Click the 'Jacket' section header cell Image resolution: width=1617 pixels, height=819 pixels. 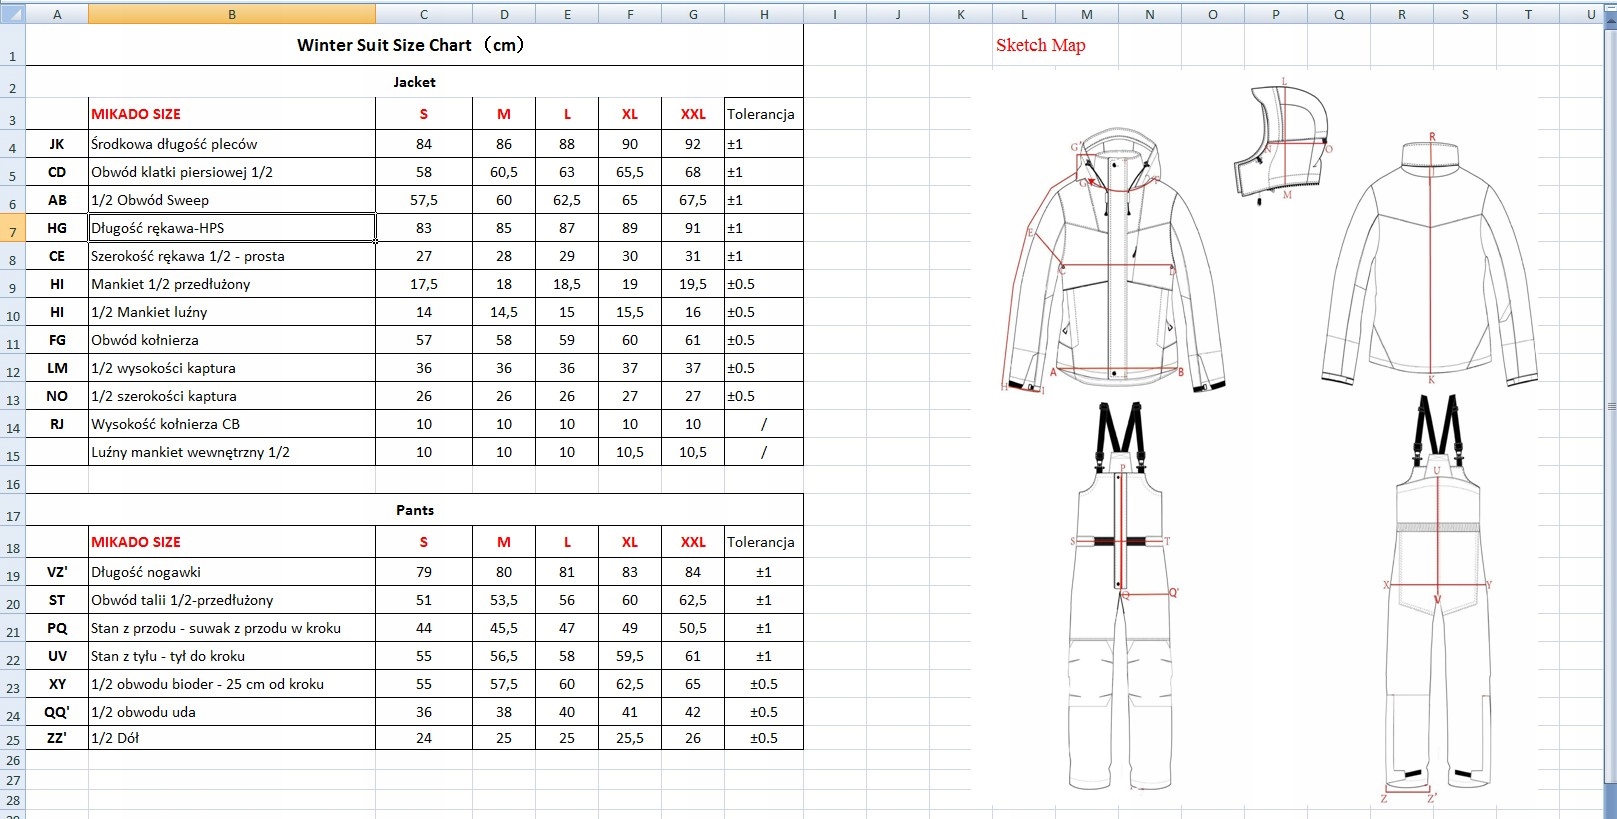(x=414, y=82)
